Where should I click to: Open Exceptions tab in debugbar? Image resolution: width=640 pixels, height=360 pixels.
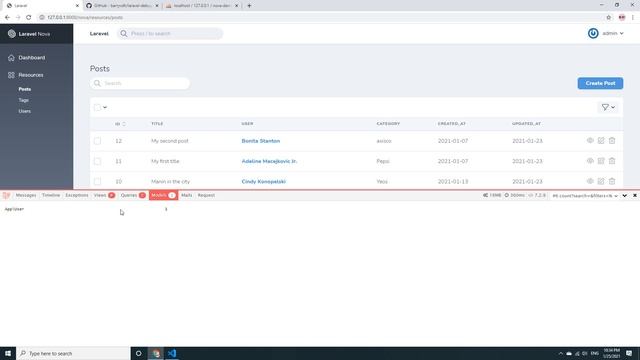click(x=77, y=196)
